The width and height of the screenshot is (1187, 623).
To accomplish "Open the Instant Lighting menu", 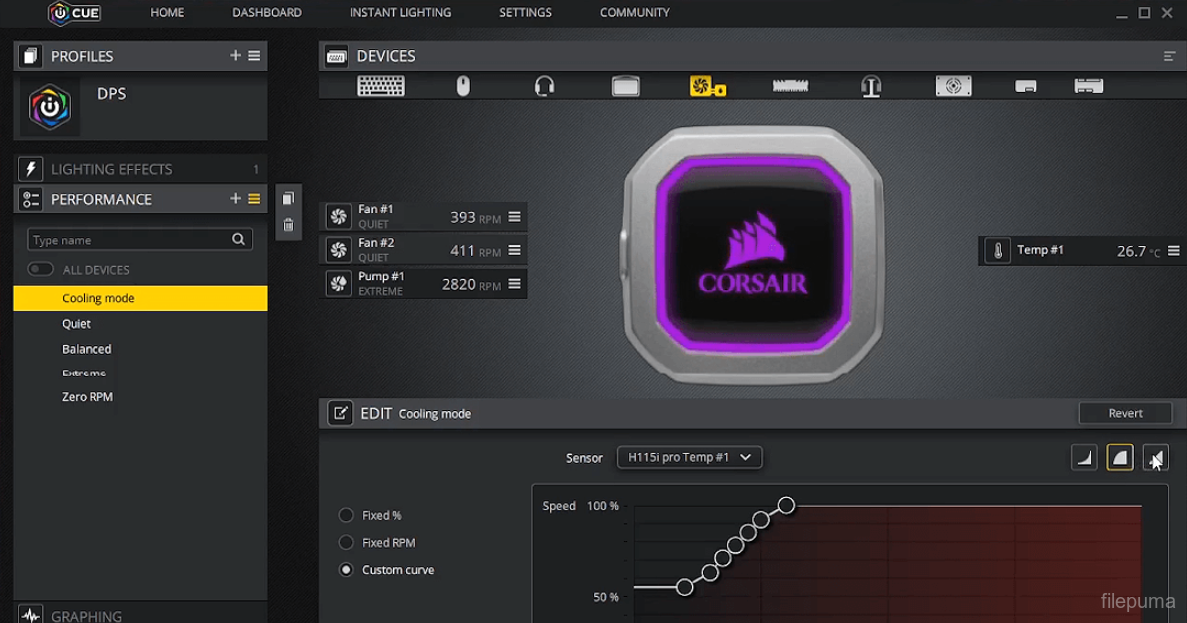I will (x=400, y=13).
